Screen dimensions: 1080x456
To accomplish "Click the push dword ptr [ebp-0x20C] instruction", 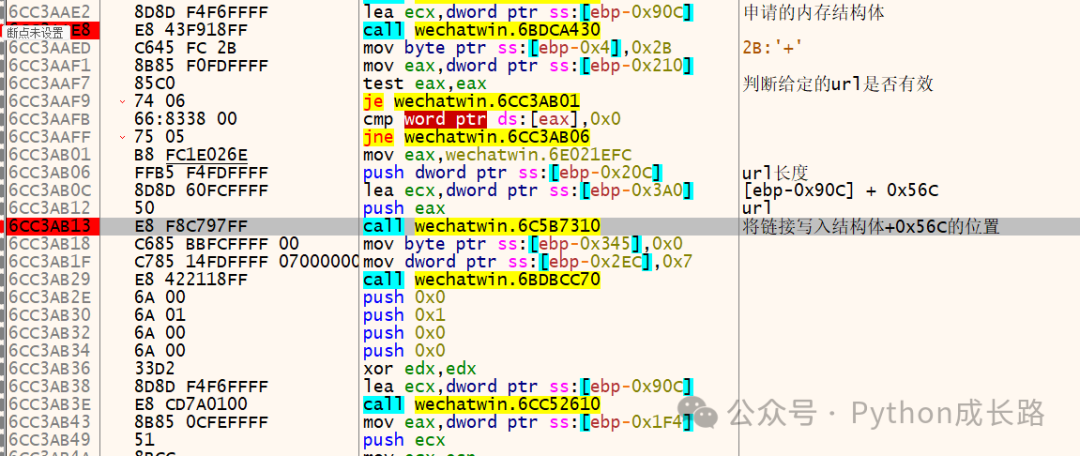I will point(513,172).
